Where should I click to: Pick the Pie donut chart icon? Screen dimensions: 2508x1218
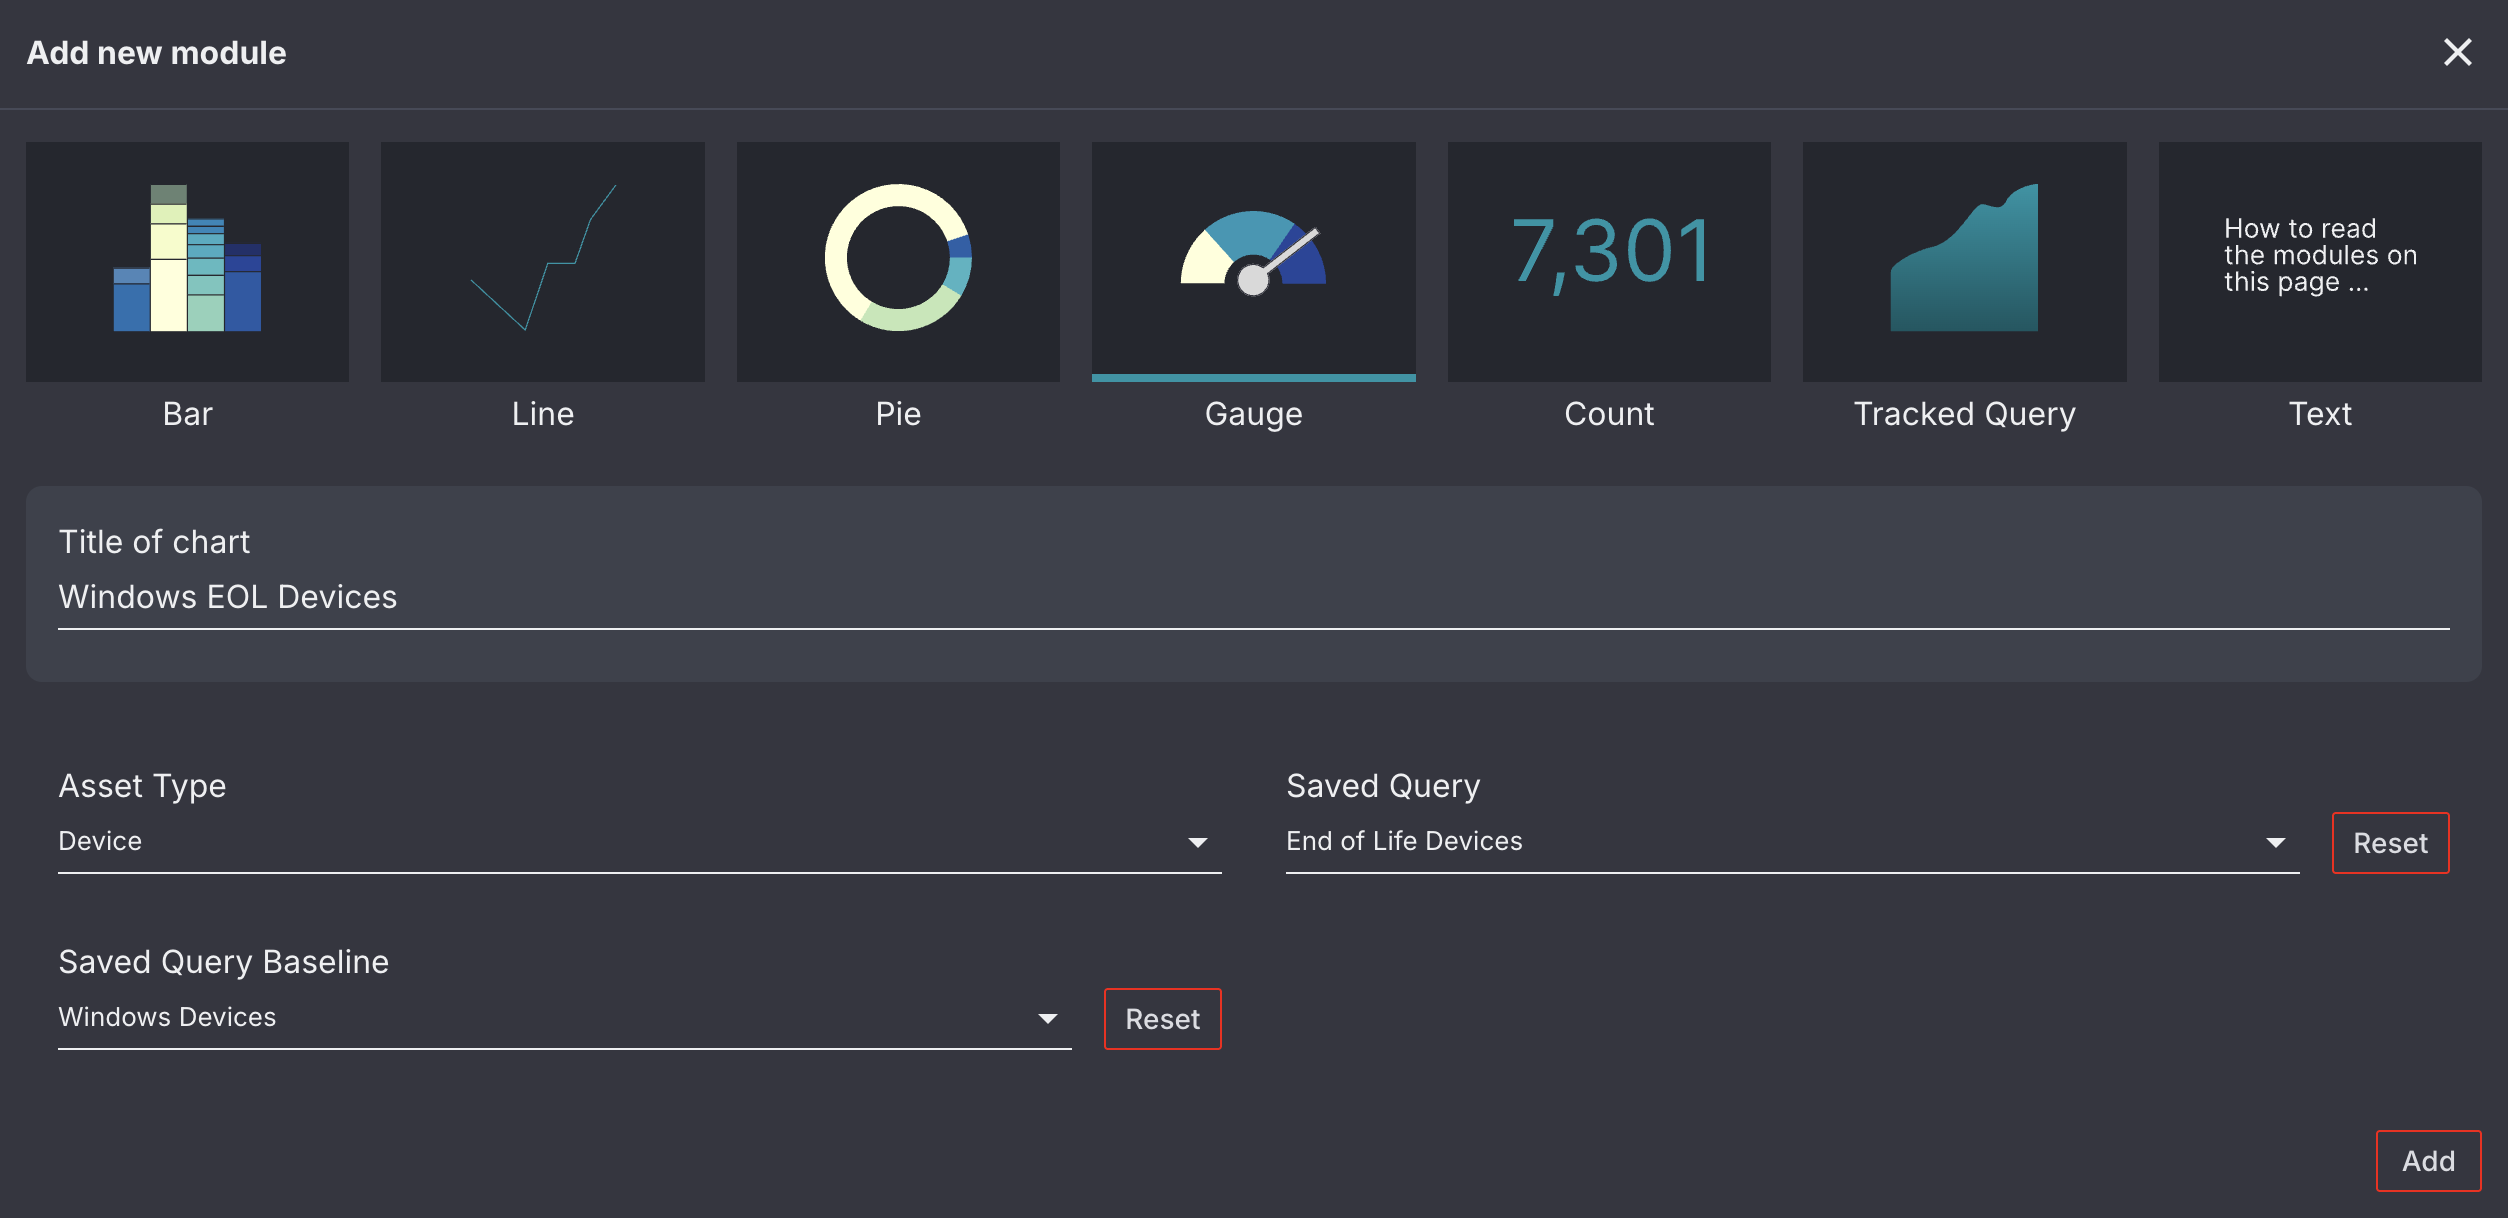click(898, 260)
